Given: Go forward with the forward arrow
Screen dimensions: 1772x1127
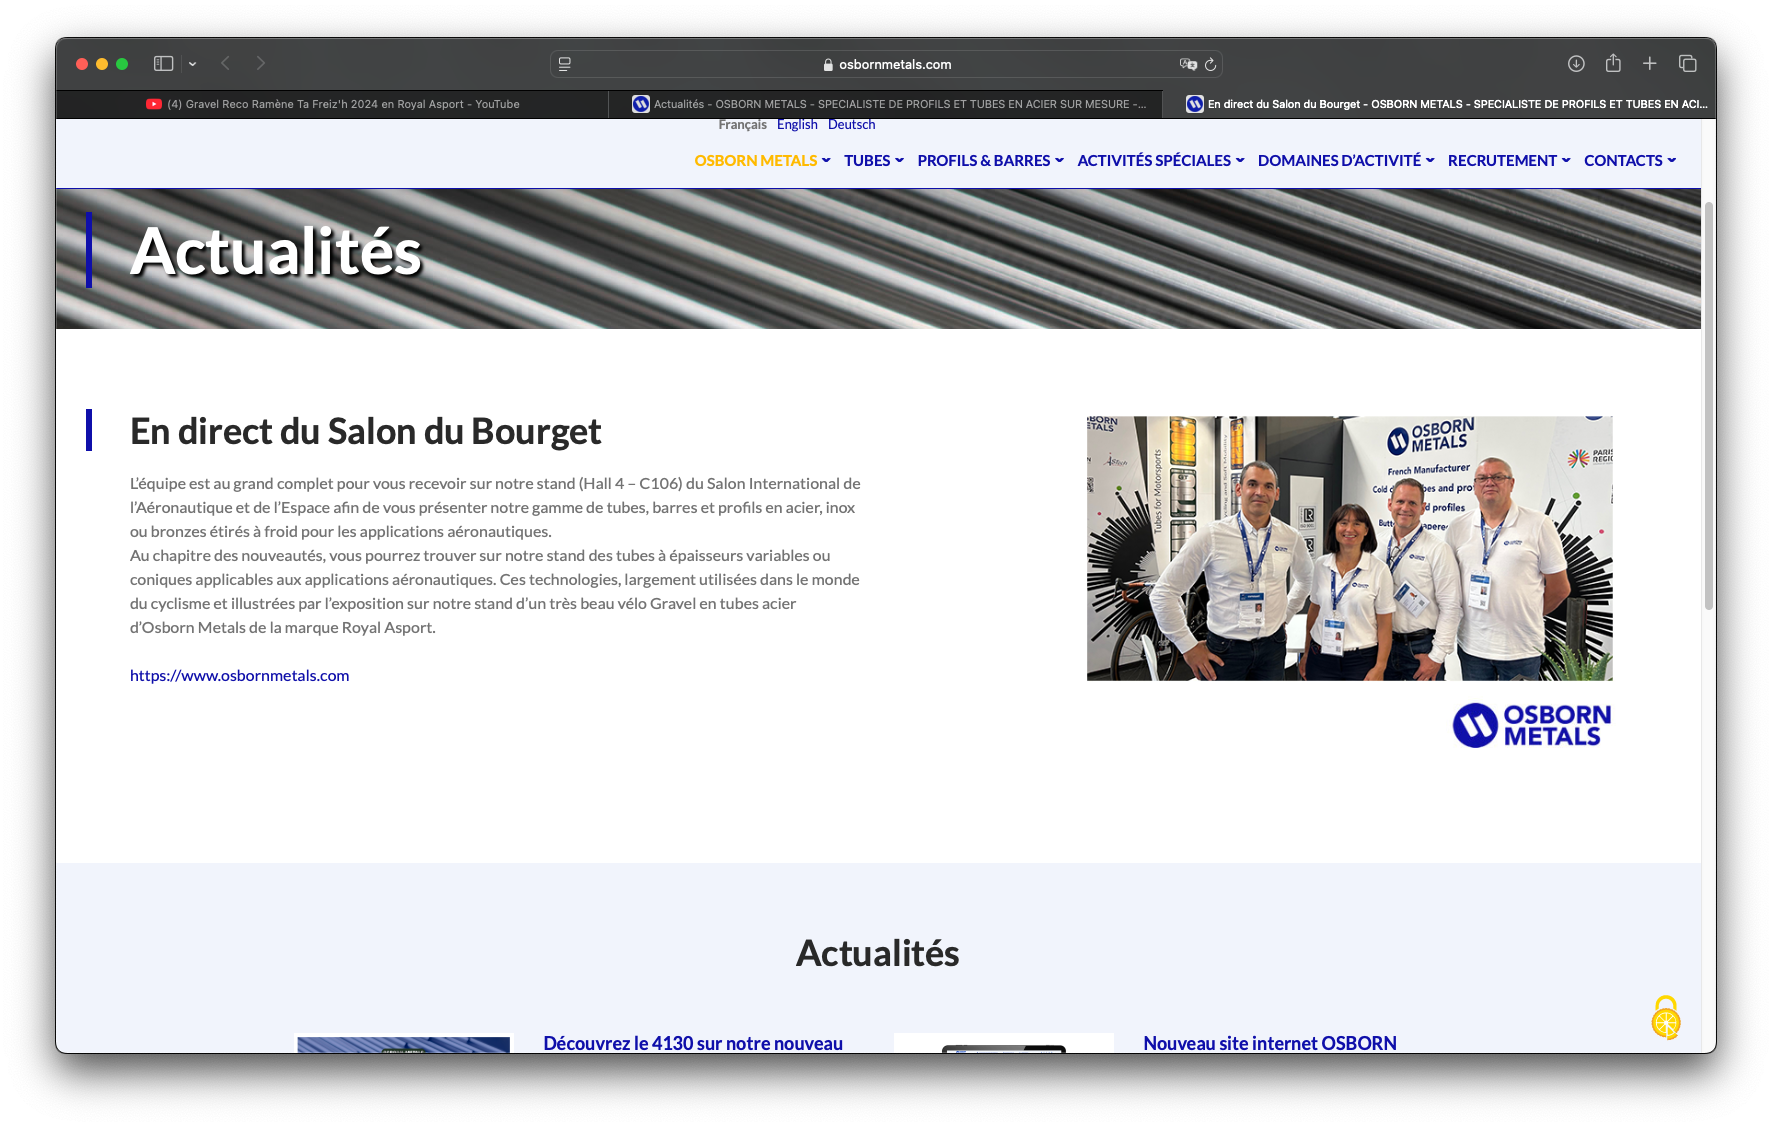Looking at the screenshot, I should (x=260, y=63).
